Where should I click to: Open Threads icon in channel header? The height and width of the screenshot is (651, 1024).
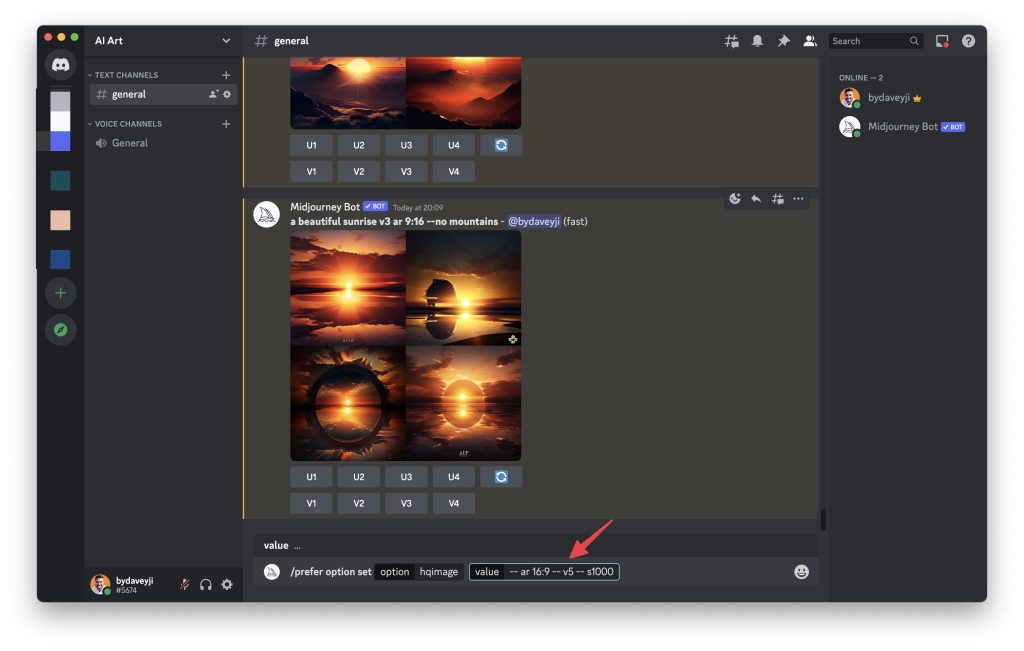[731, 41]
